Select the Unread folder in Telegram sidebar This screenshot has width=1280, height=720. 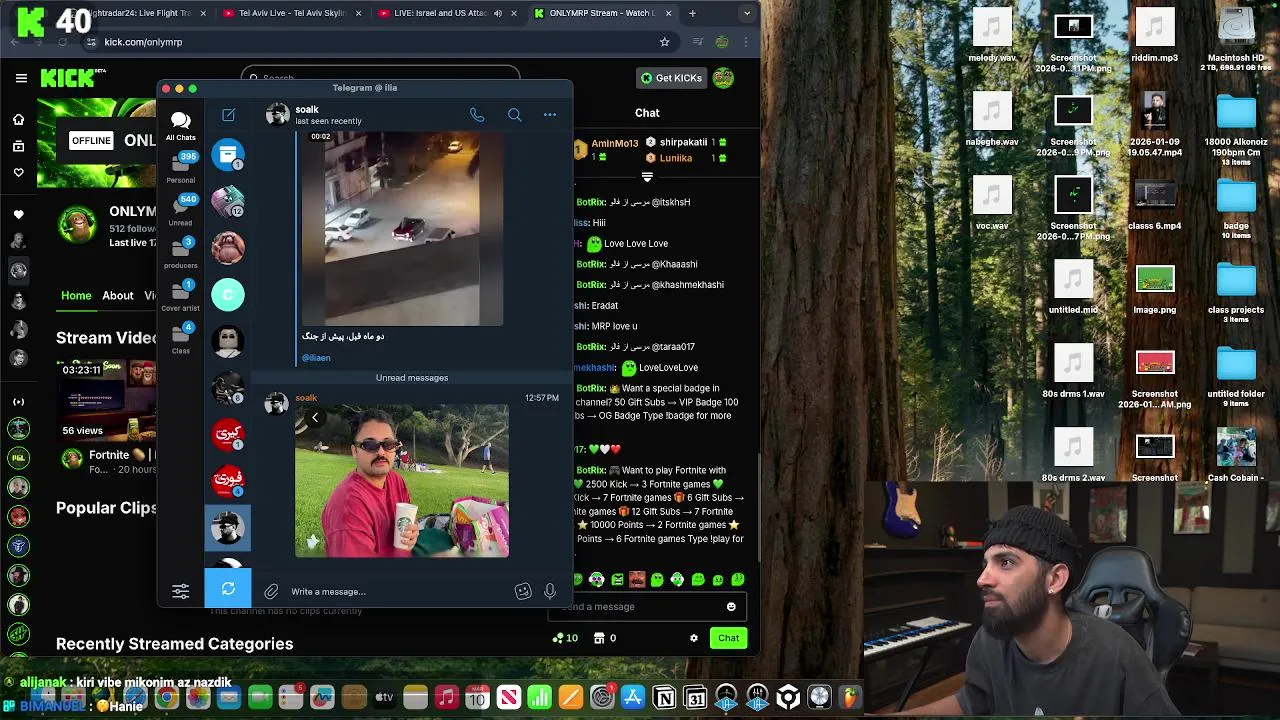[181, 210]
